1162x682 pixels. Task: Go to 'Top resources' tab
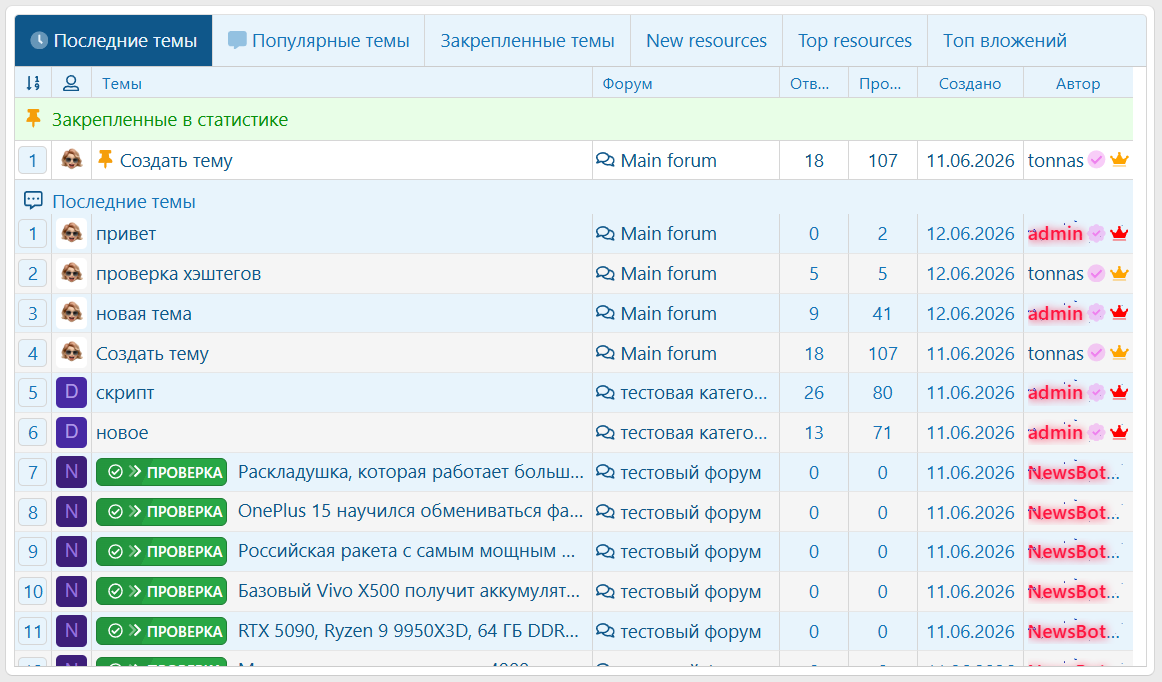[854, 41]
